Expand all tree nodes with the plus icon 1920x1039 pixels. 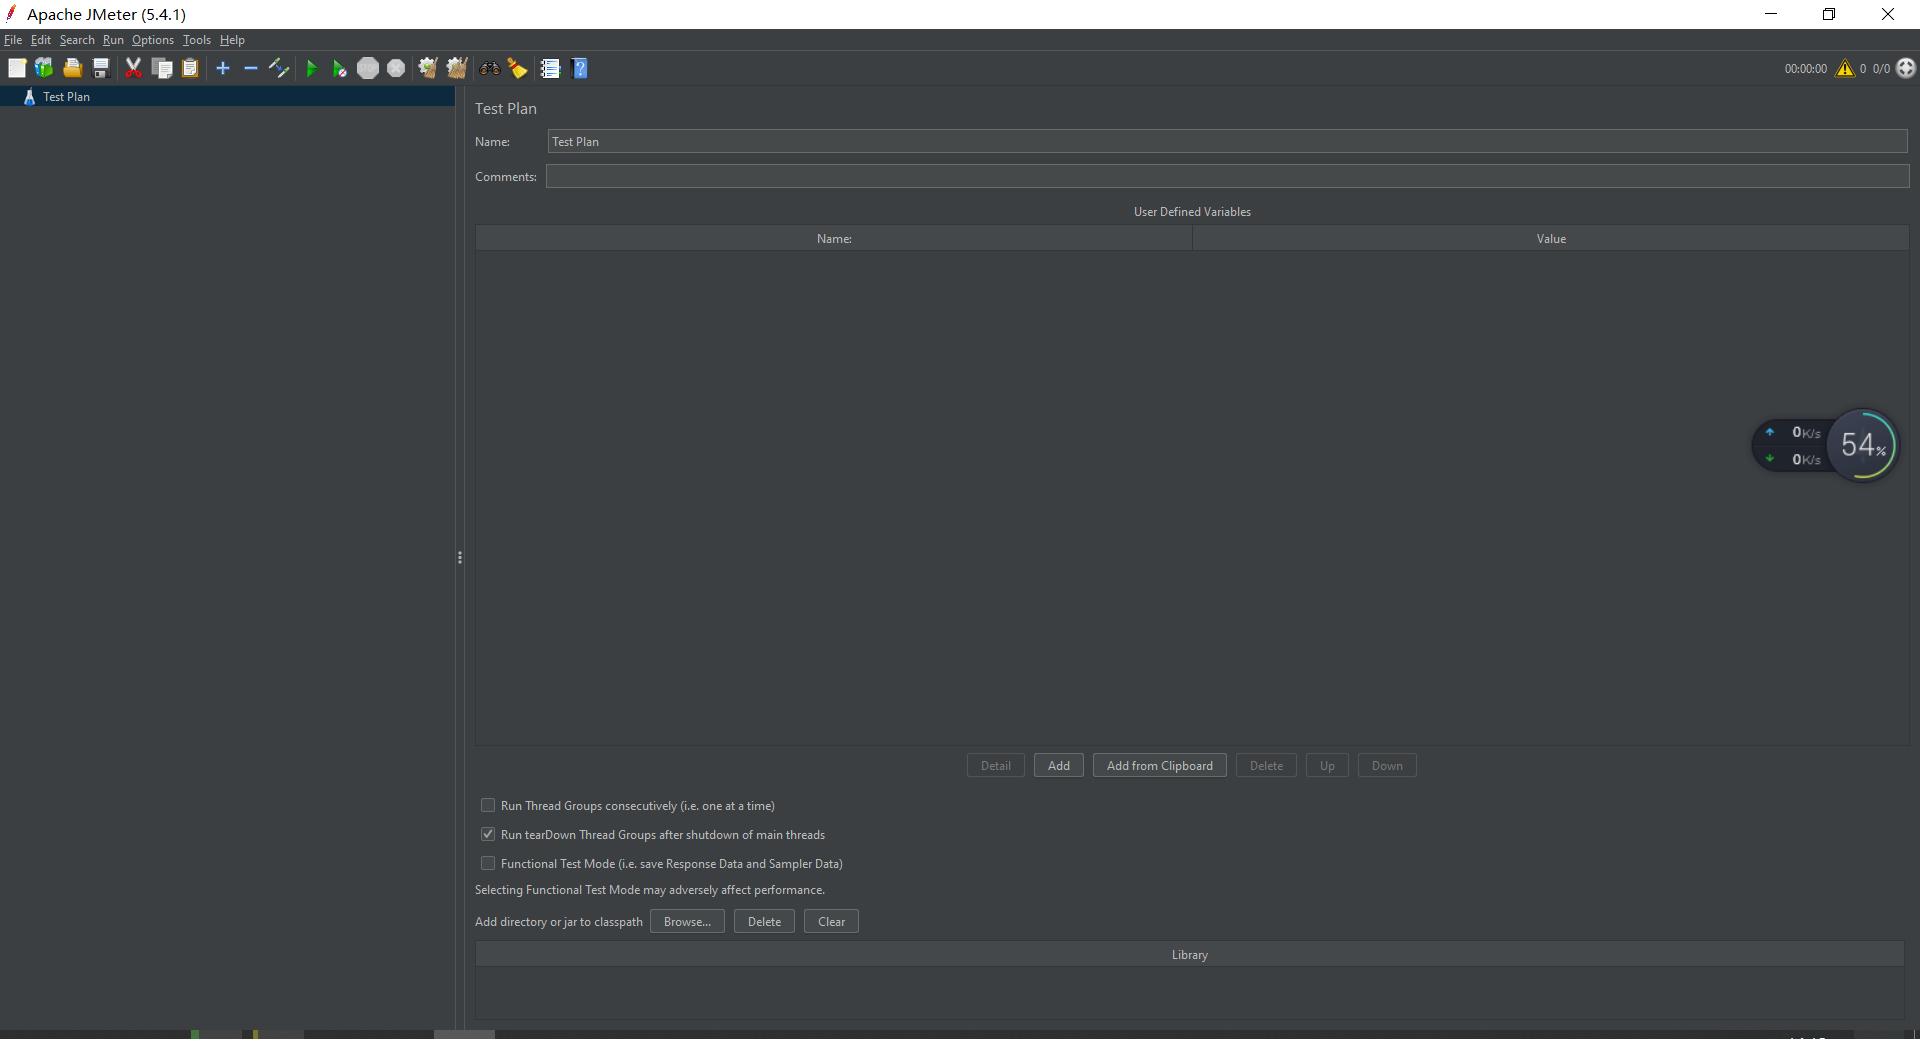[223, 68]
